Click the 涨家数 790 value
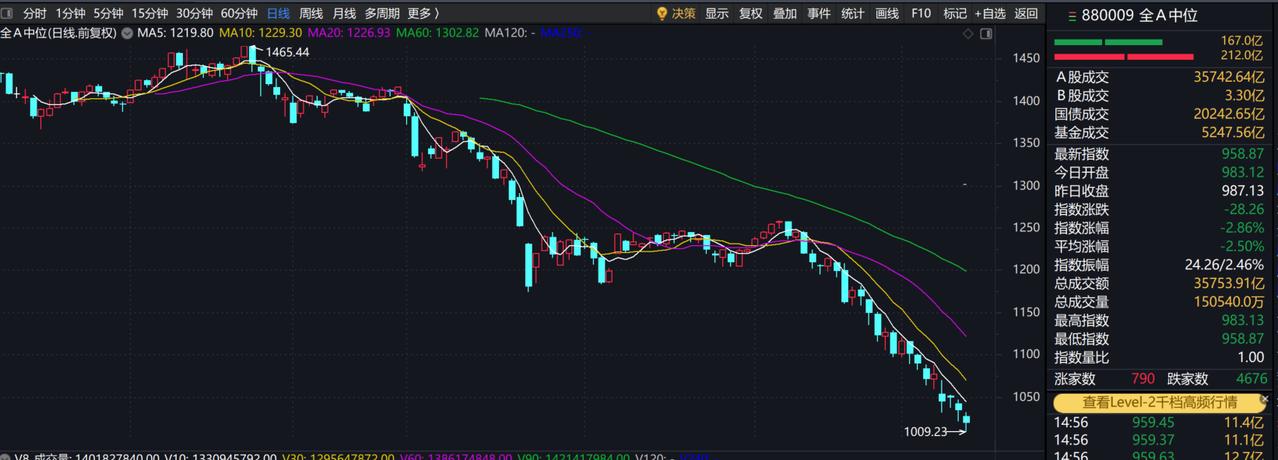Viewport: 1278px width, 460px height. click(1143, 379)
